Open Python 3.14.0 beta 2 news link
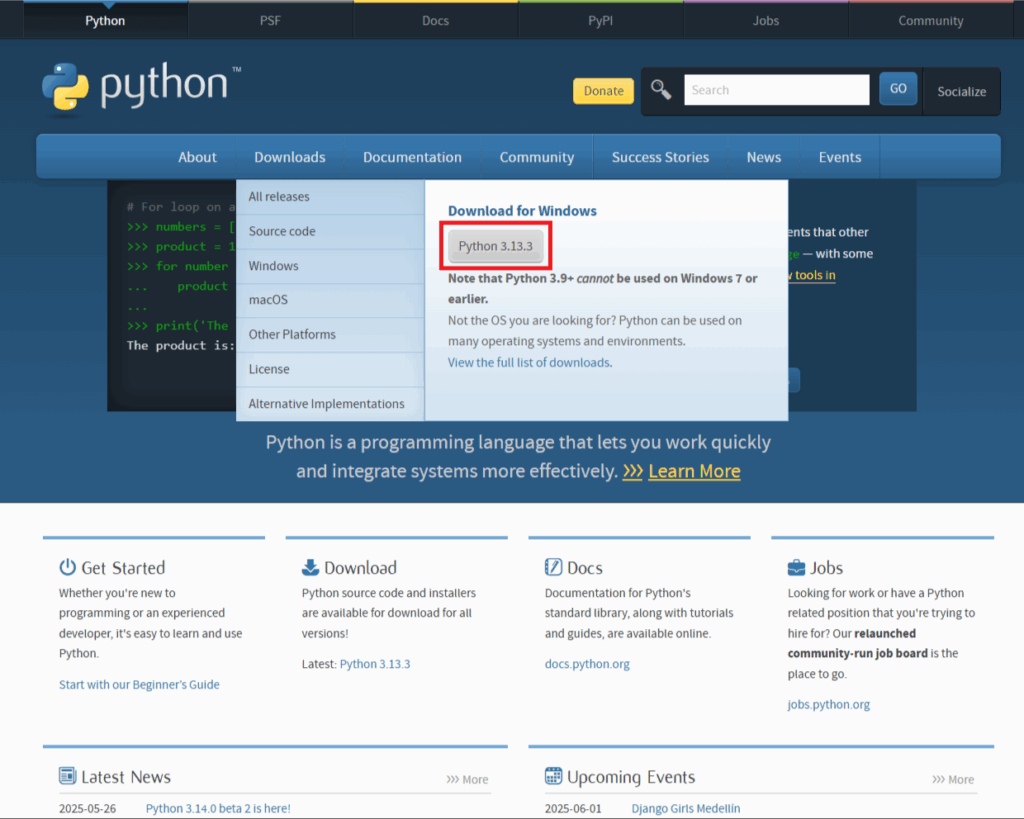1024x819 pixels. point(218,809)
